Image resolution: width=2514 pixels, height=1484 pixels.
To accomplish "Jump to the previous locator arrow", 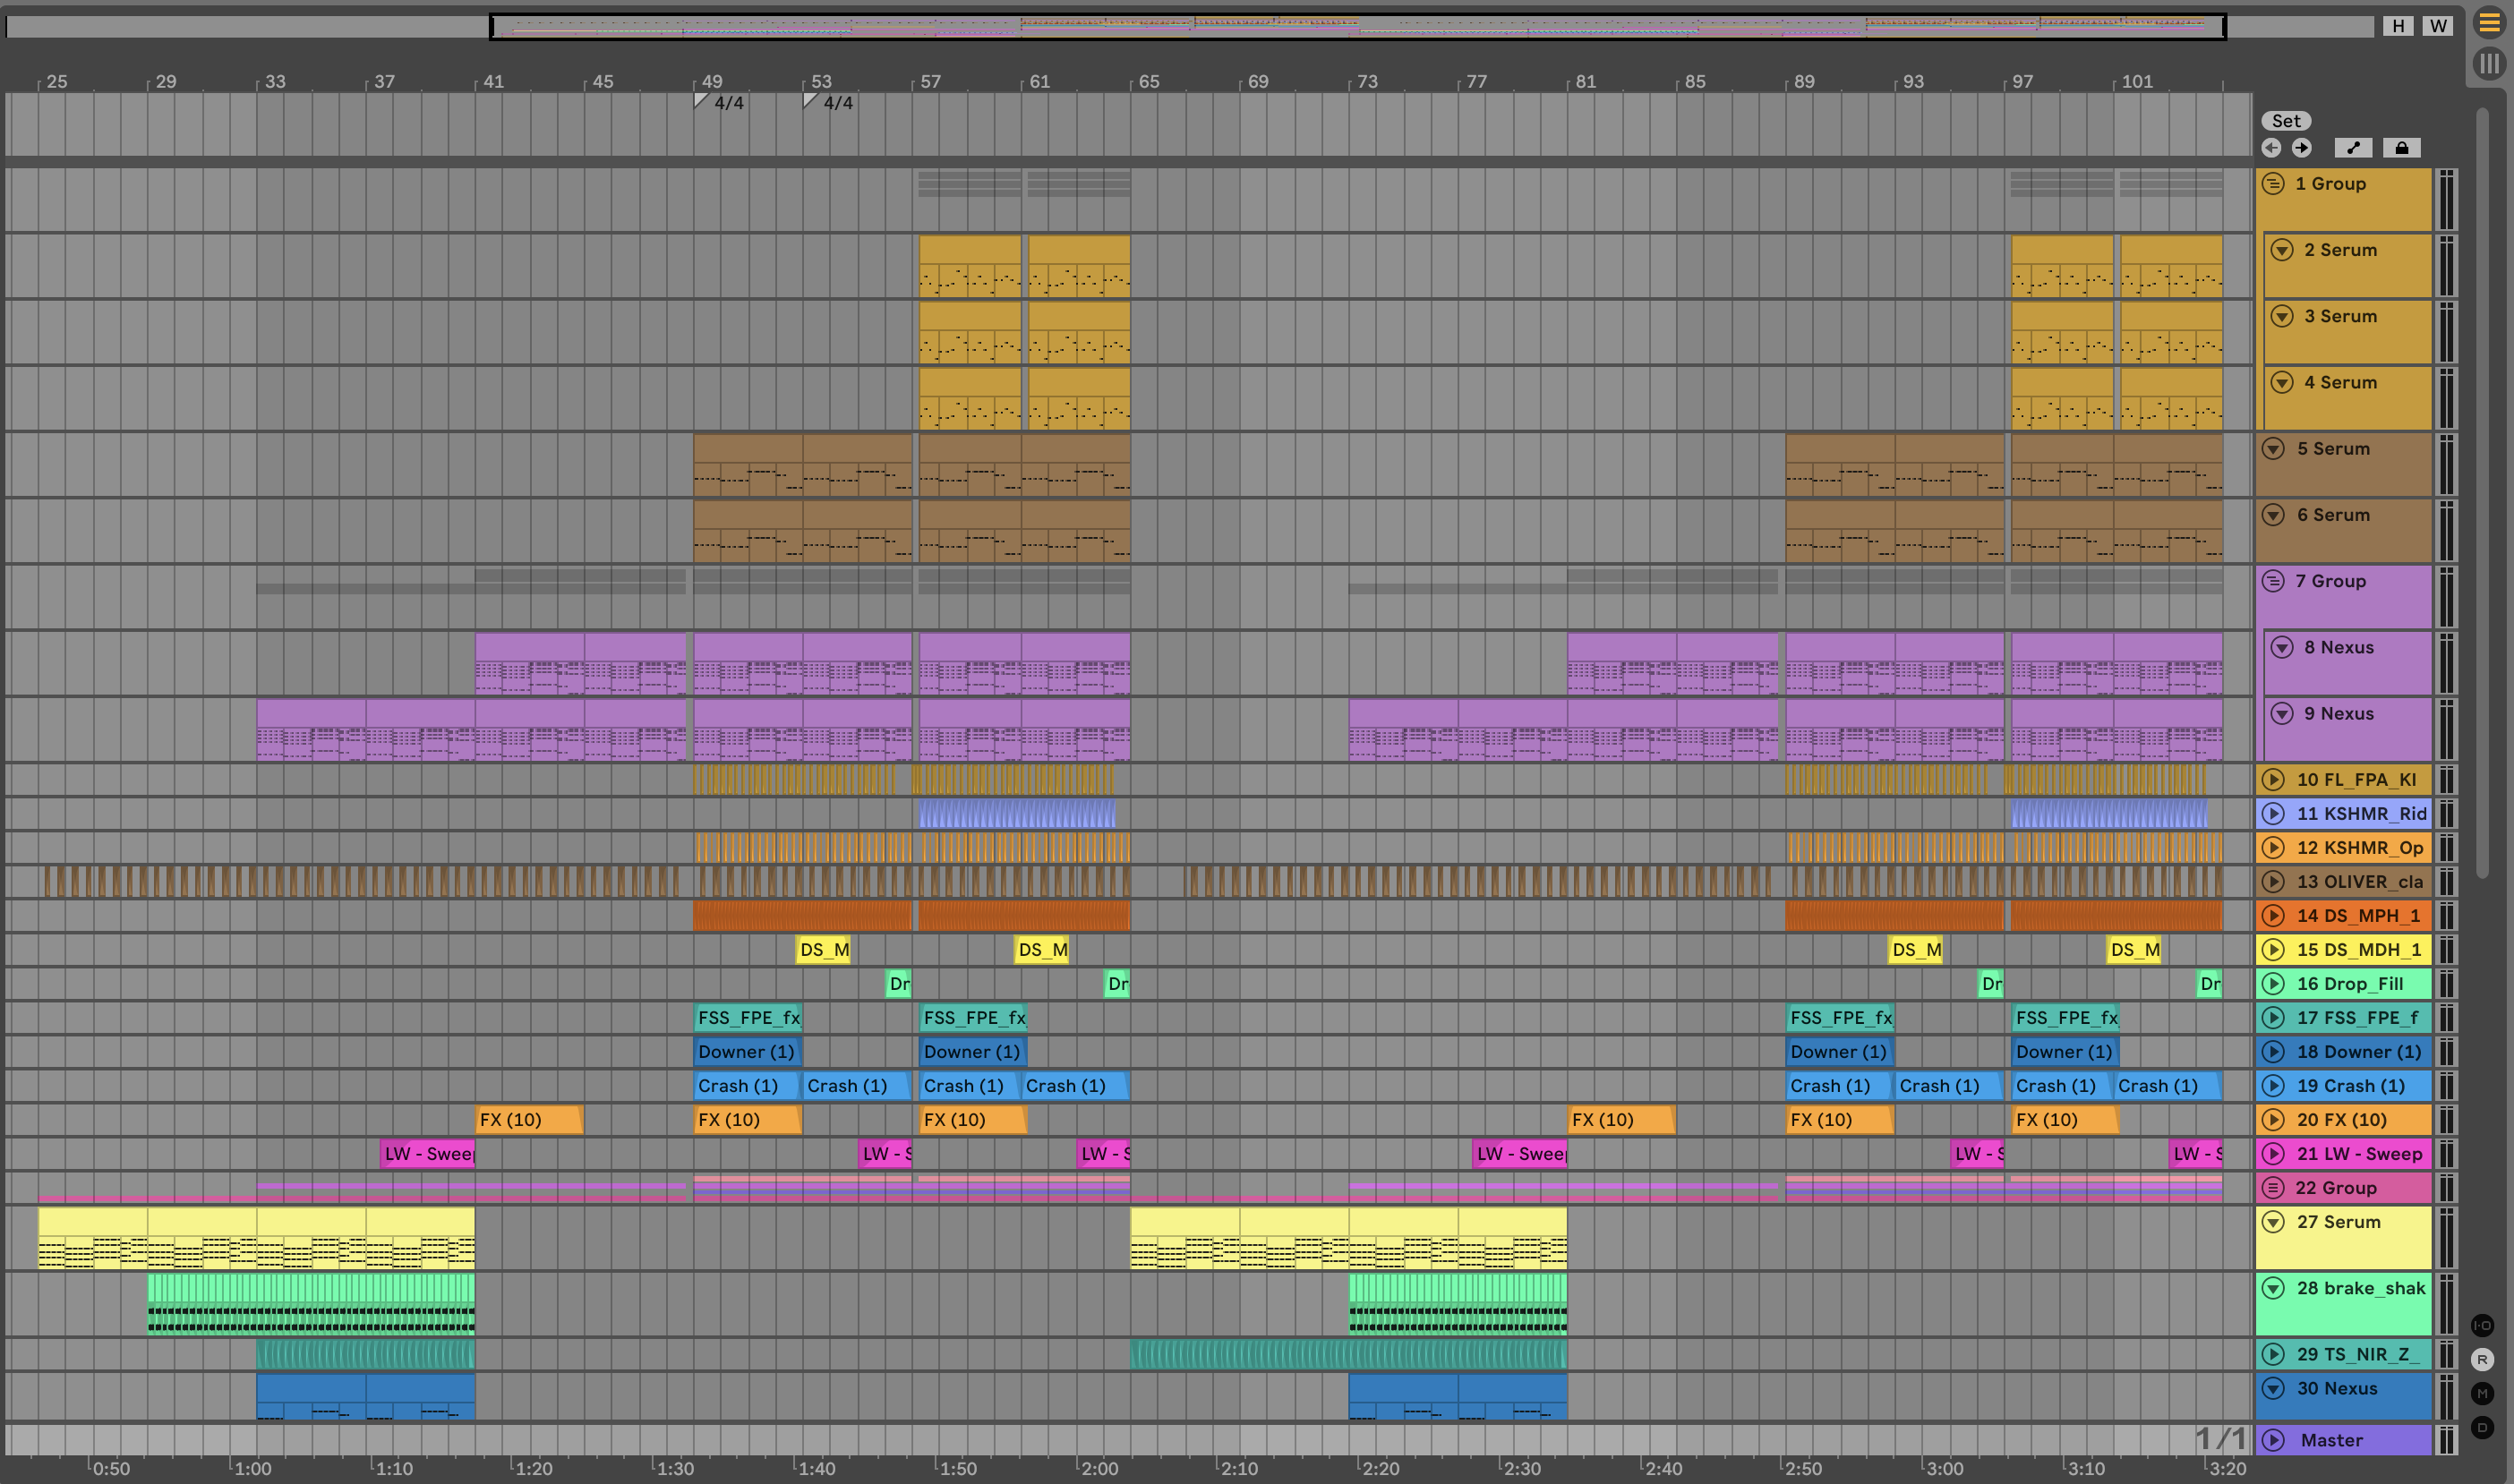I will click(2271, 148).
